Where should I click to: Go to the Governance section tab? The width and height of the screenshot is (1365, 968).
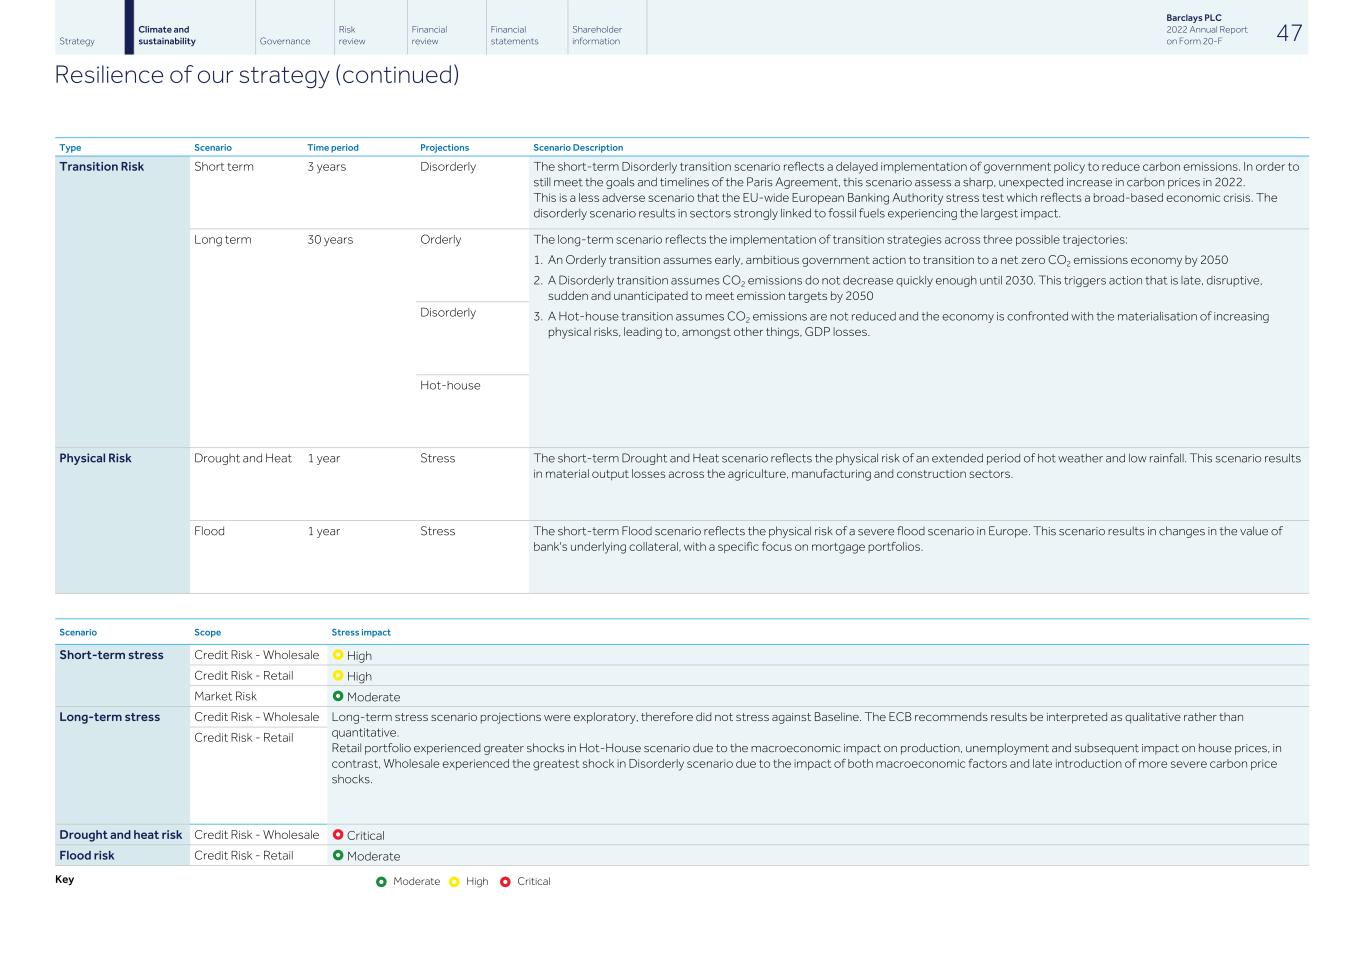pos(284,41)
